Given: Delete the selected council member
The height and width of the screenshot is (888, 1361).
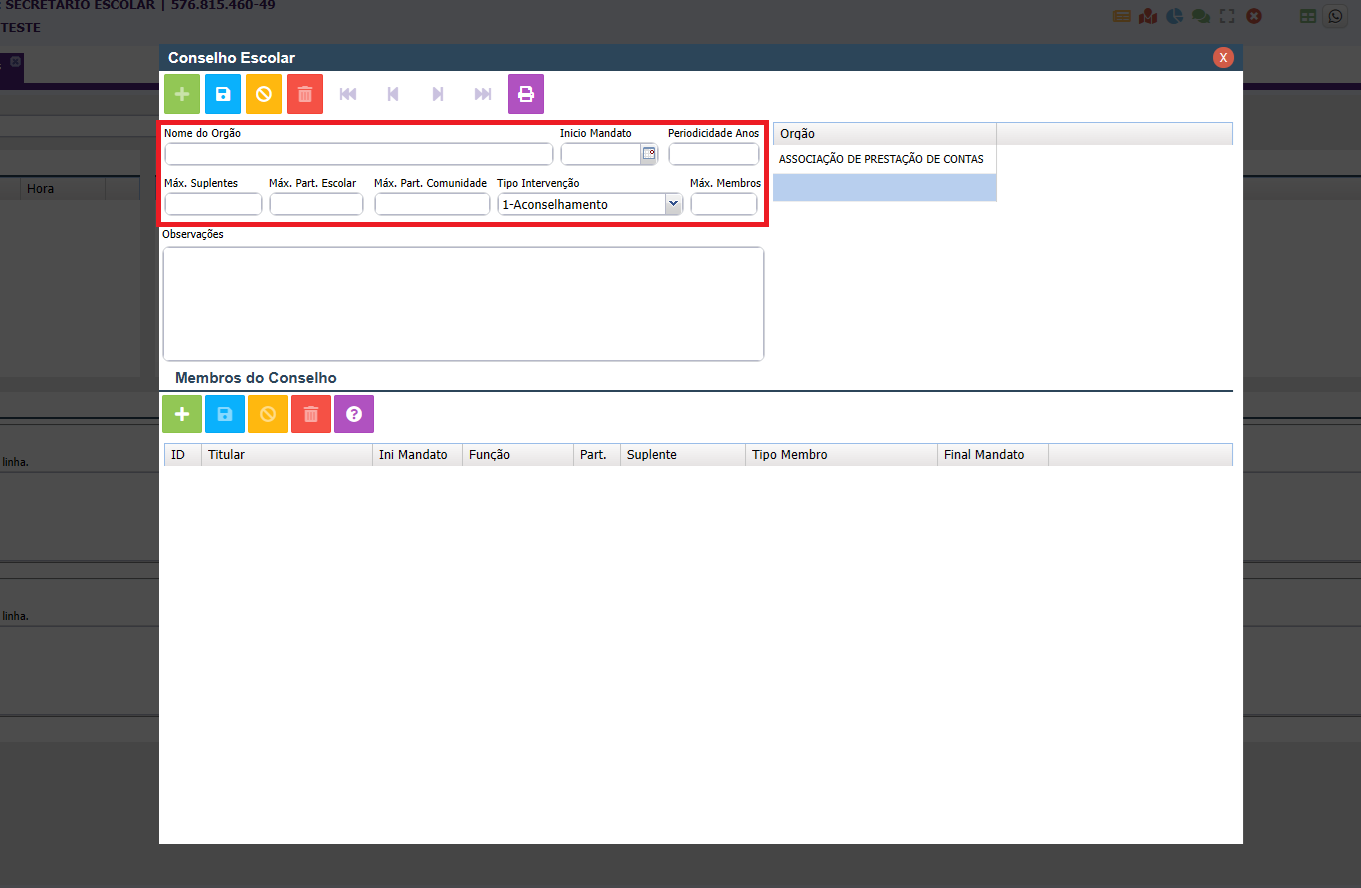Looking at the screenshot, I should 311,414.
